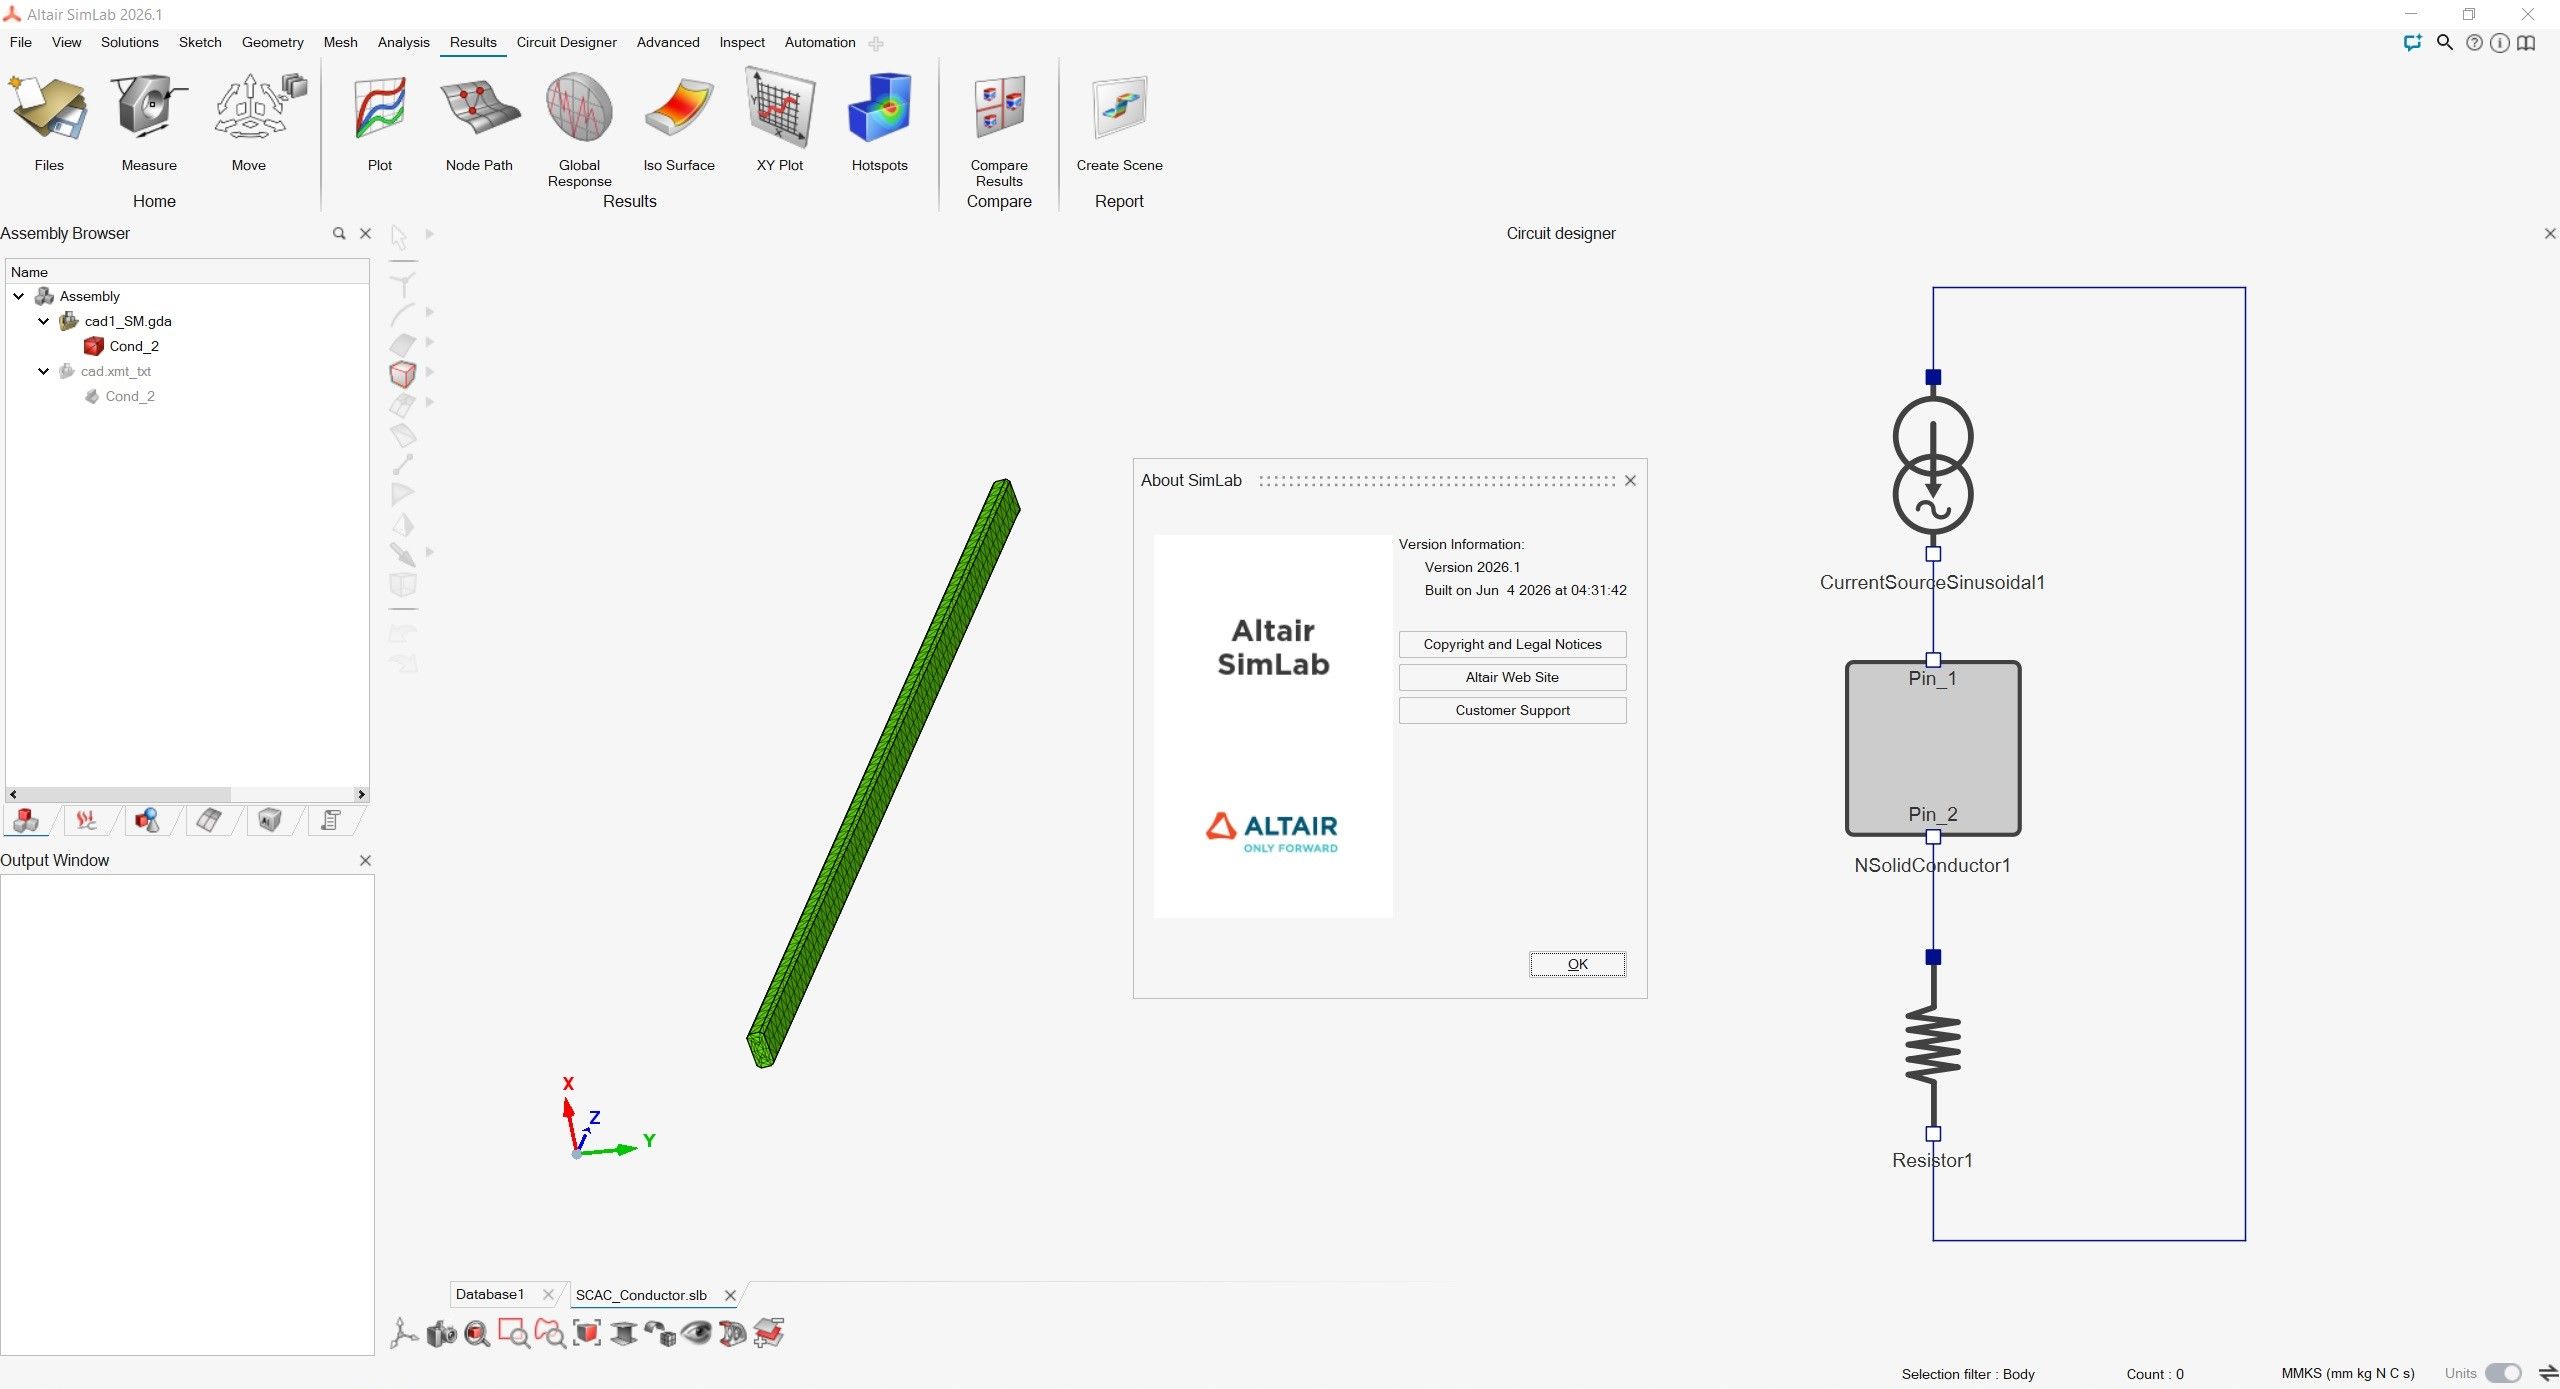Open Global Response tool
This screenshot has width=2560, height=1389.
(579, 130)
